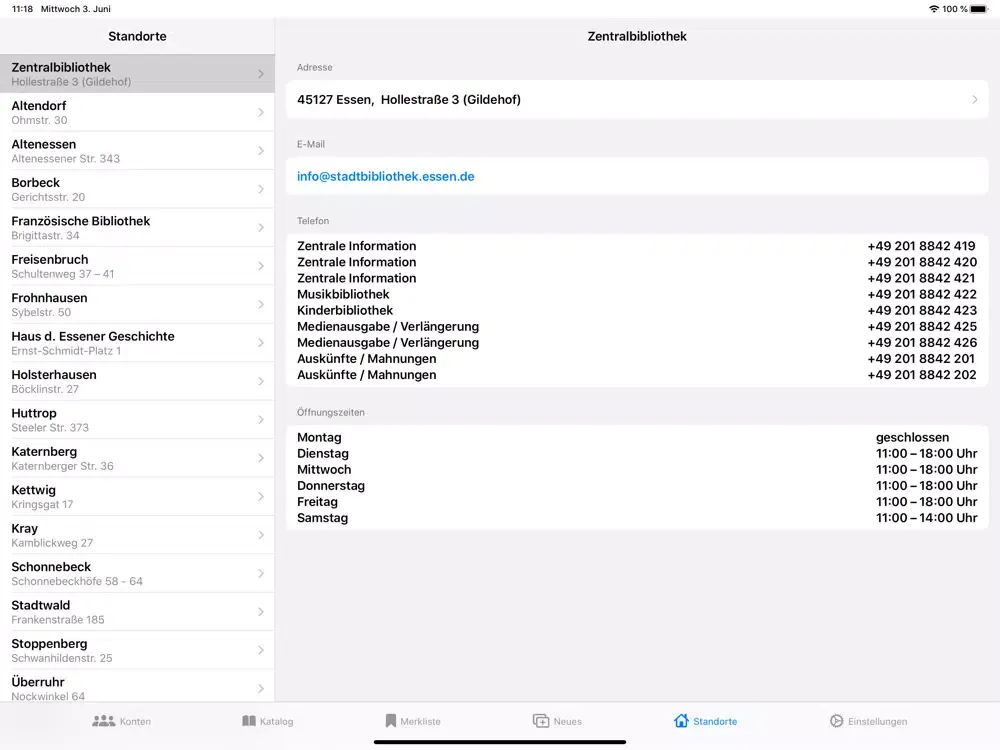The image size is (1000, 750).
Task: Switch to the Standorte tab label
Action: (715, 721)
